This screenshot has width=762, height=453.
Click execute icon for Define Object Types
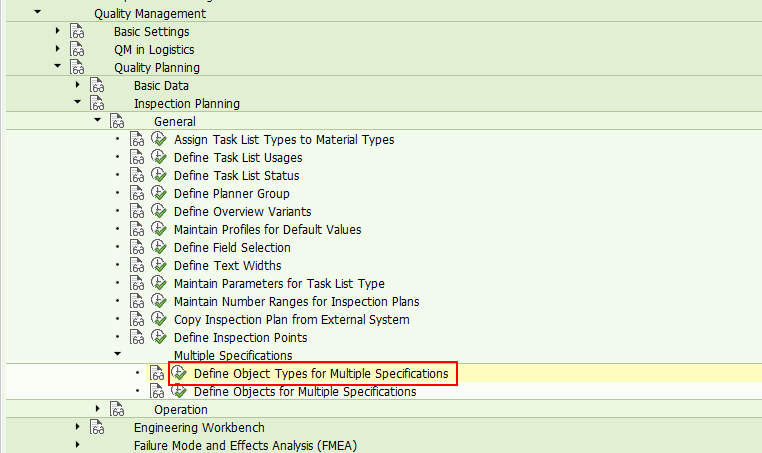[179, 374]
